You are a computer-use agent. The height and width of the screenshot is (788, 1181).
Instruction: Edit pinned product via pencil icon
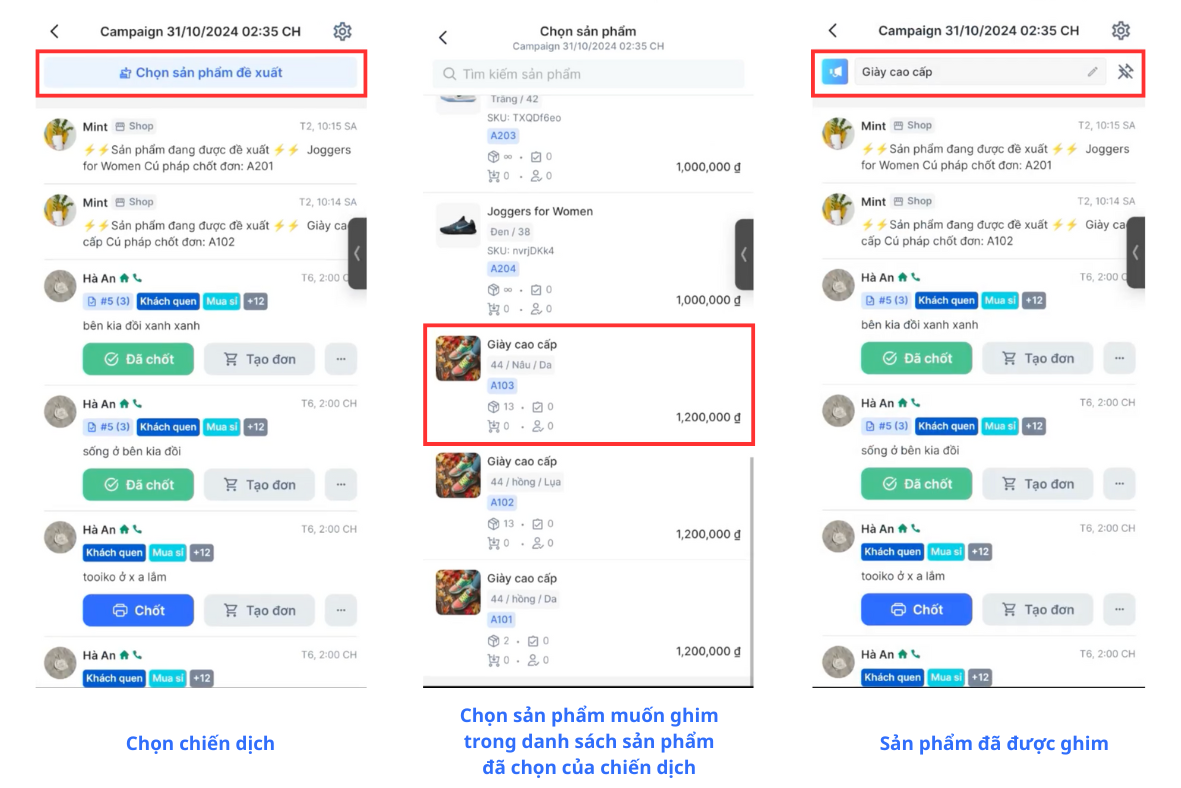click(1092, 72)
